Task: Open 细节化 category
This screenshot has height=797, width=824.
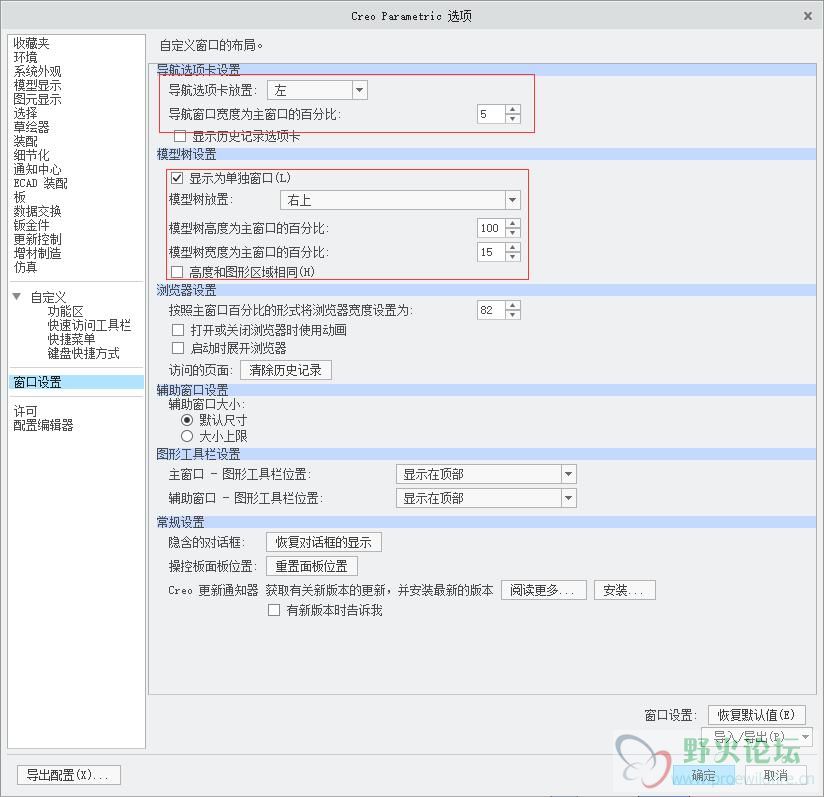Action: click(x=31, y=155)
